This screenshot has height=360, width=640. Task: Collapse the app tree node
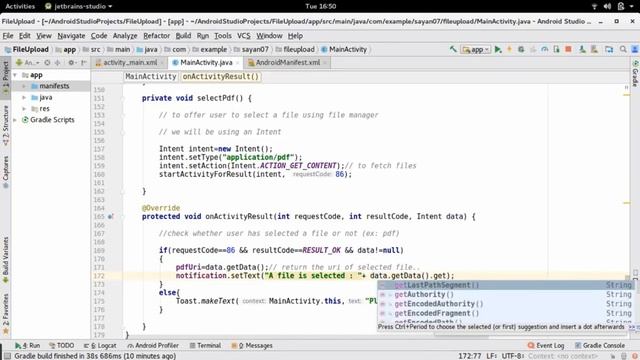pos(15,75)
